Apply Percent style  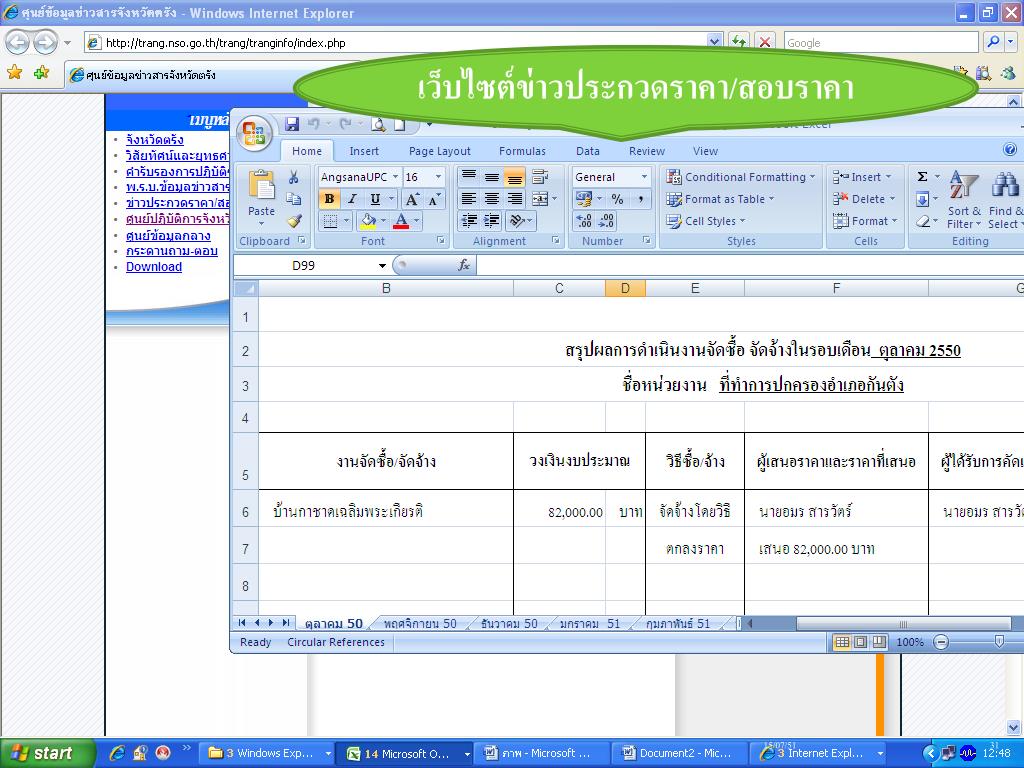point(617,199)
